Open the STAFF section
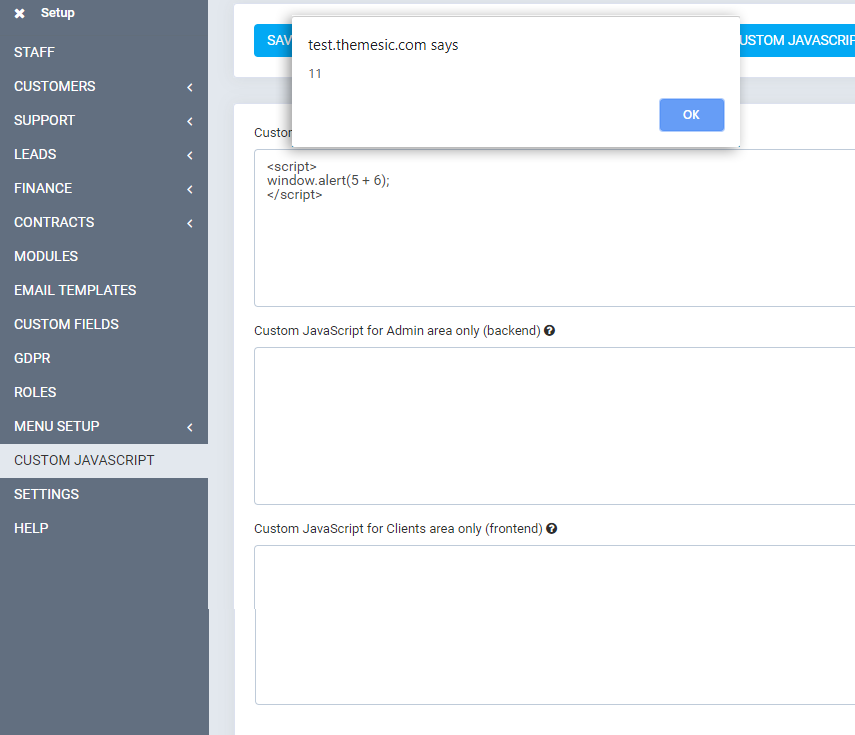The height and width of the screenshot is (735, 855). (32, 52)
